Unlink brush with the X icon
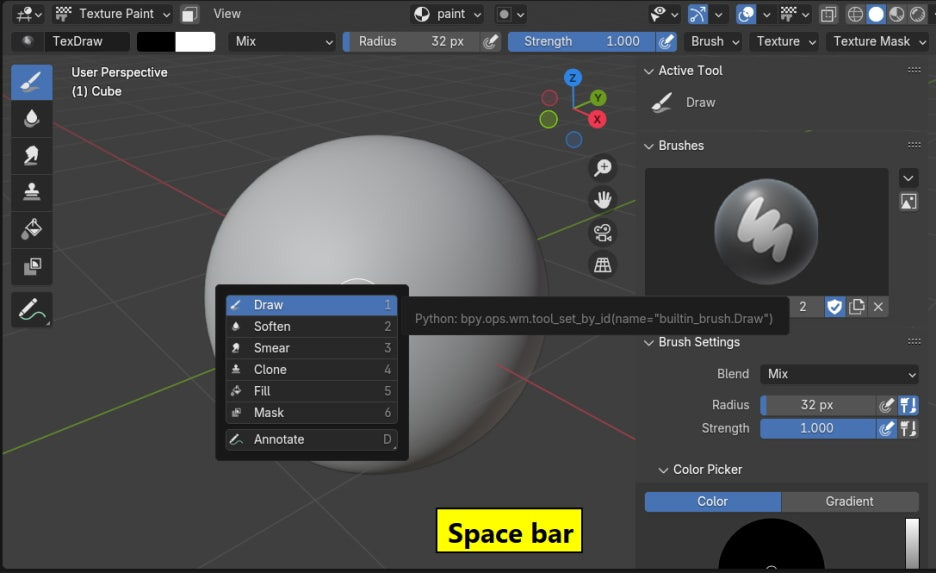This screenshot has height=573, width=936. click(878, 307)
